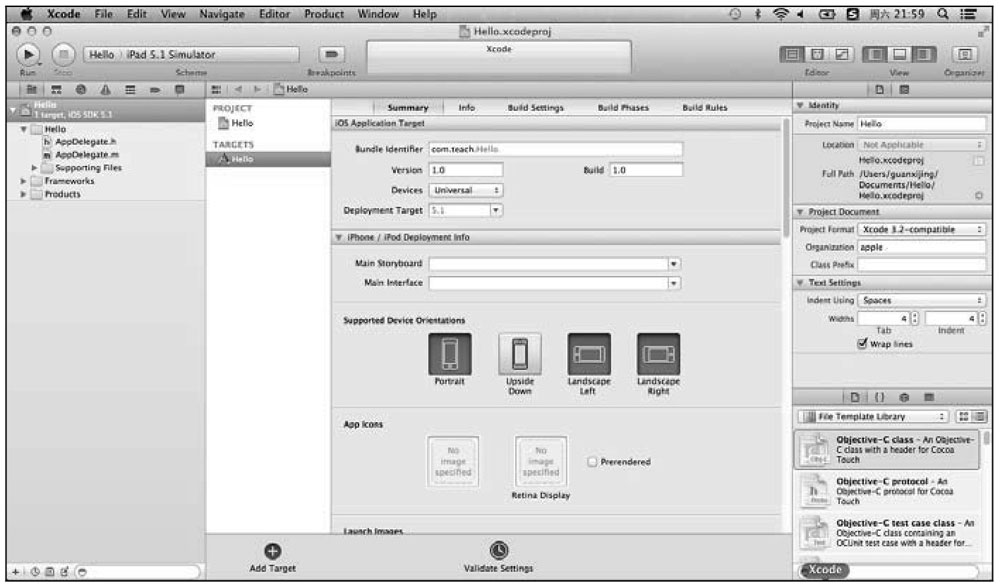Open Indent Using Spaces dropdown
Viewport: 1000px width, 588px height.
(922, 300)
